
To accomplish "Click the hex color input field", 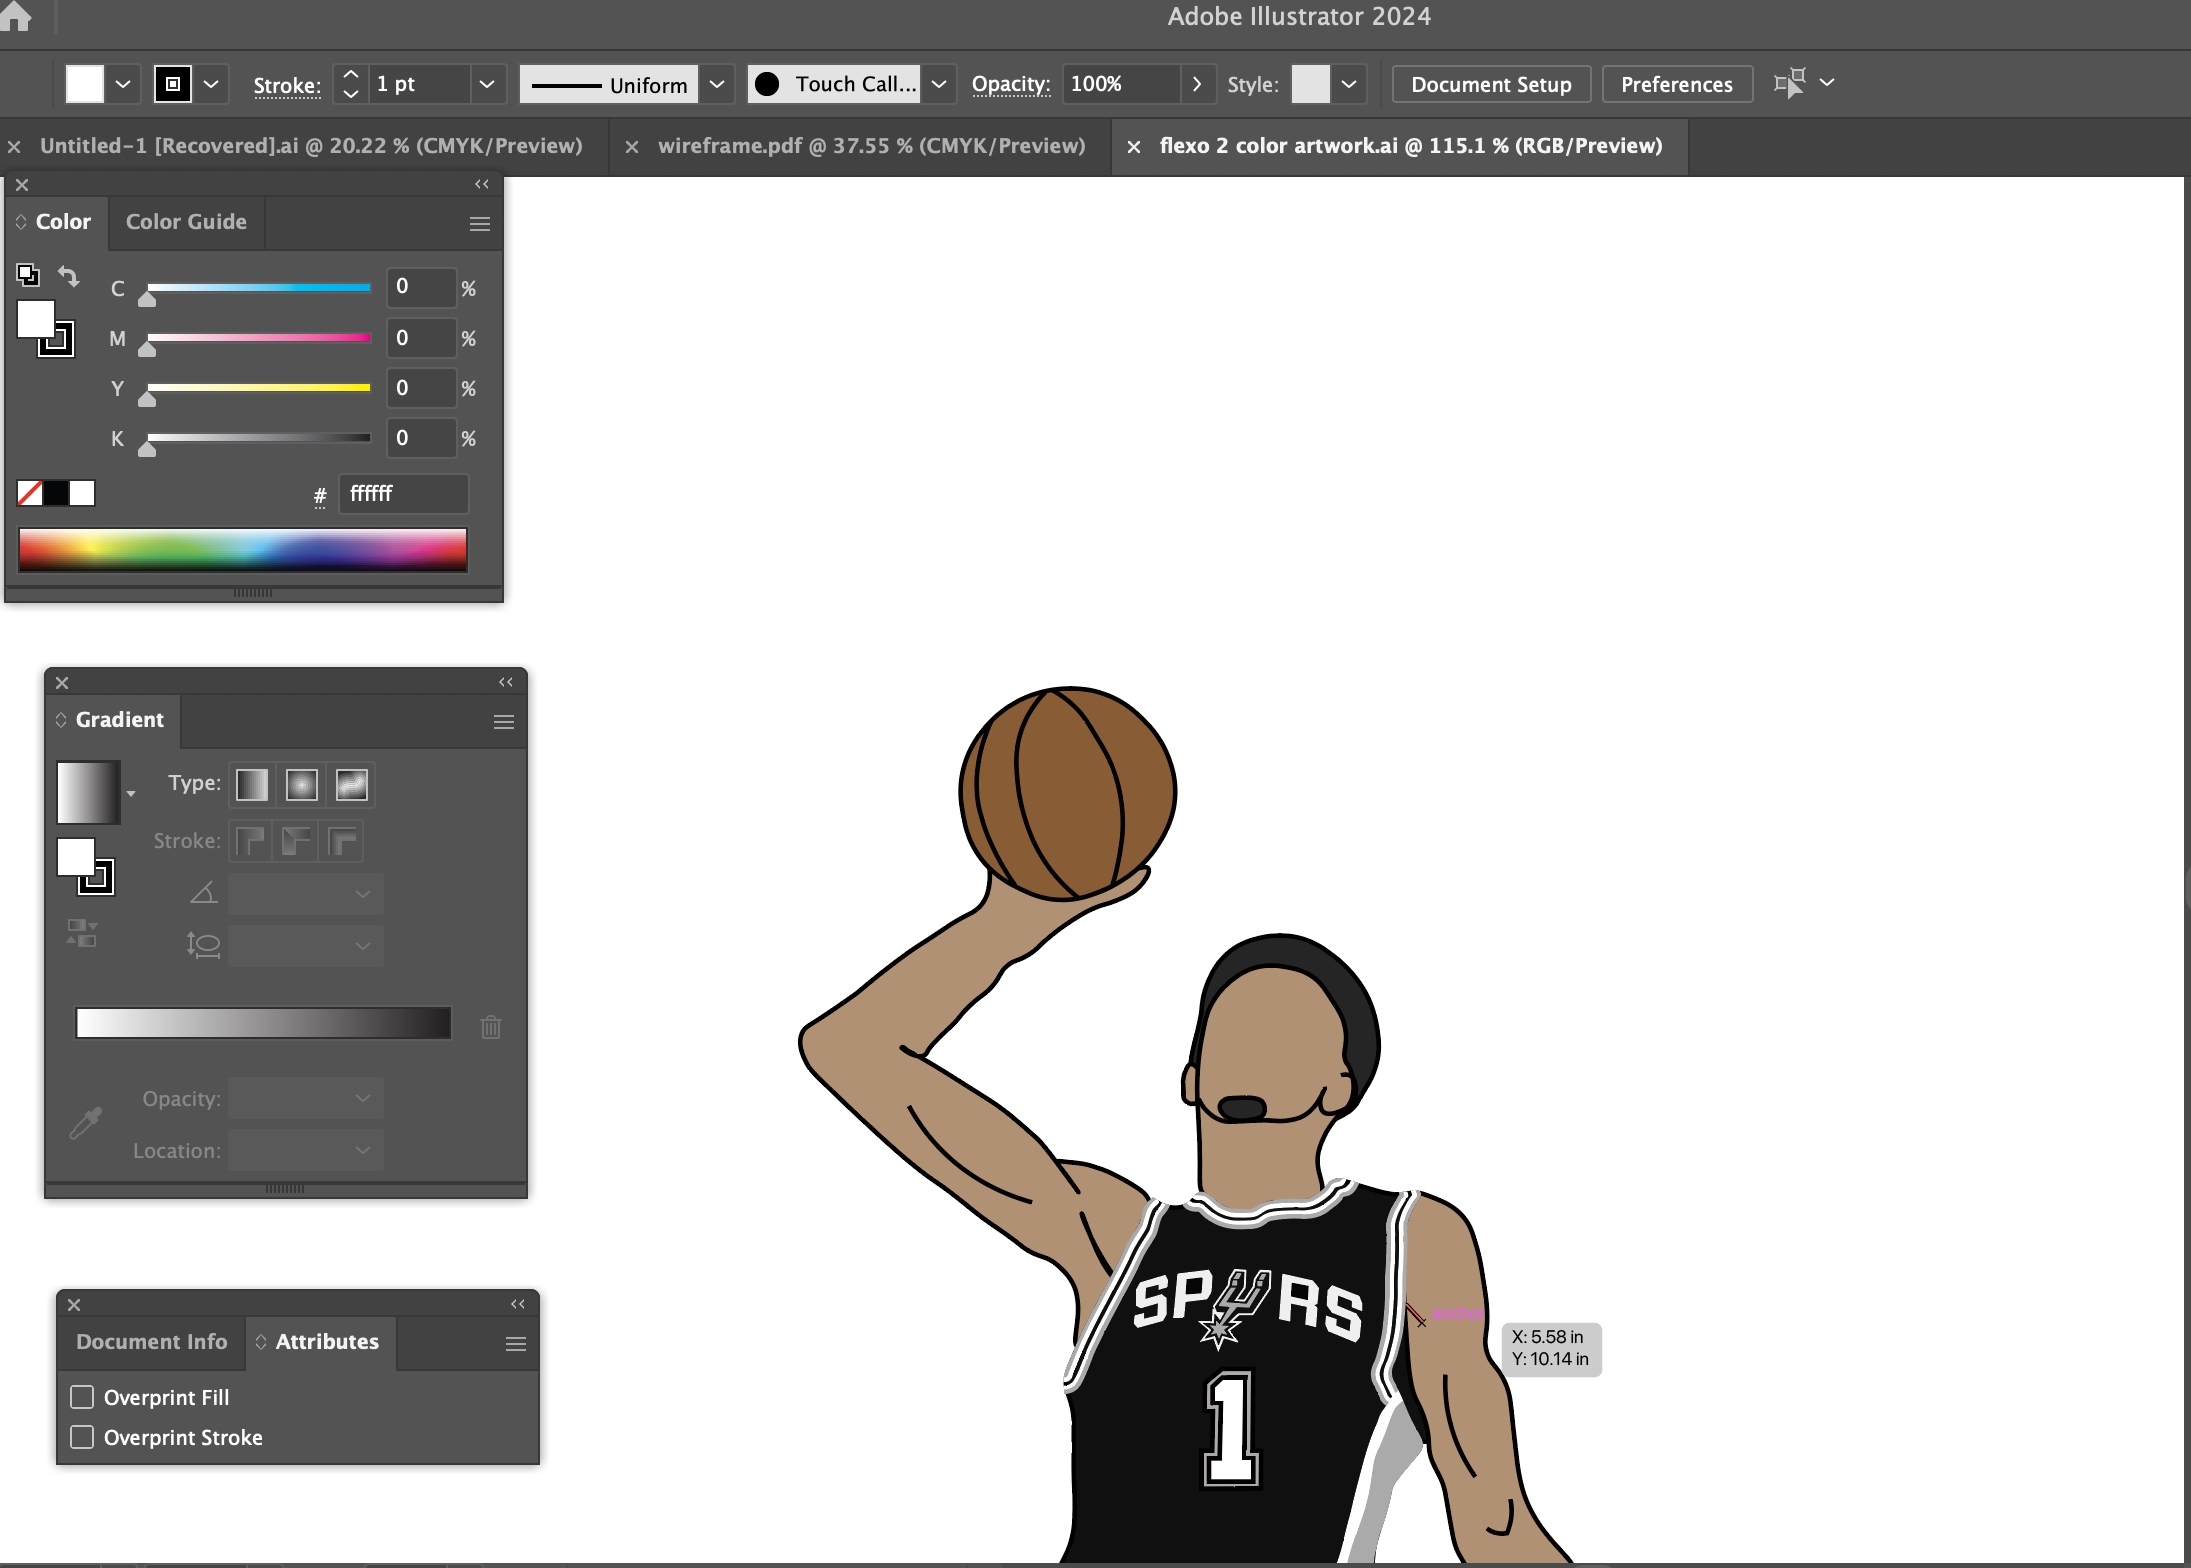I will 403,494.
